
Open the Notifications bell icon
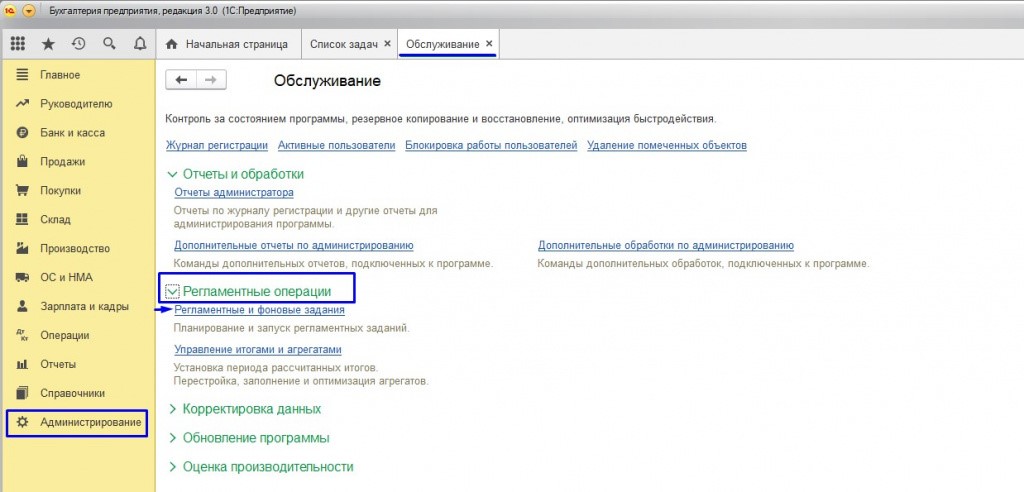point(139,44)
